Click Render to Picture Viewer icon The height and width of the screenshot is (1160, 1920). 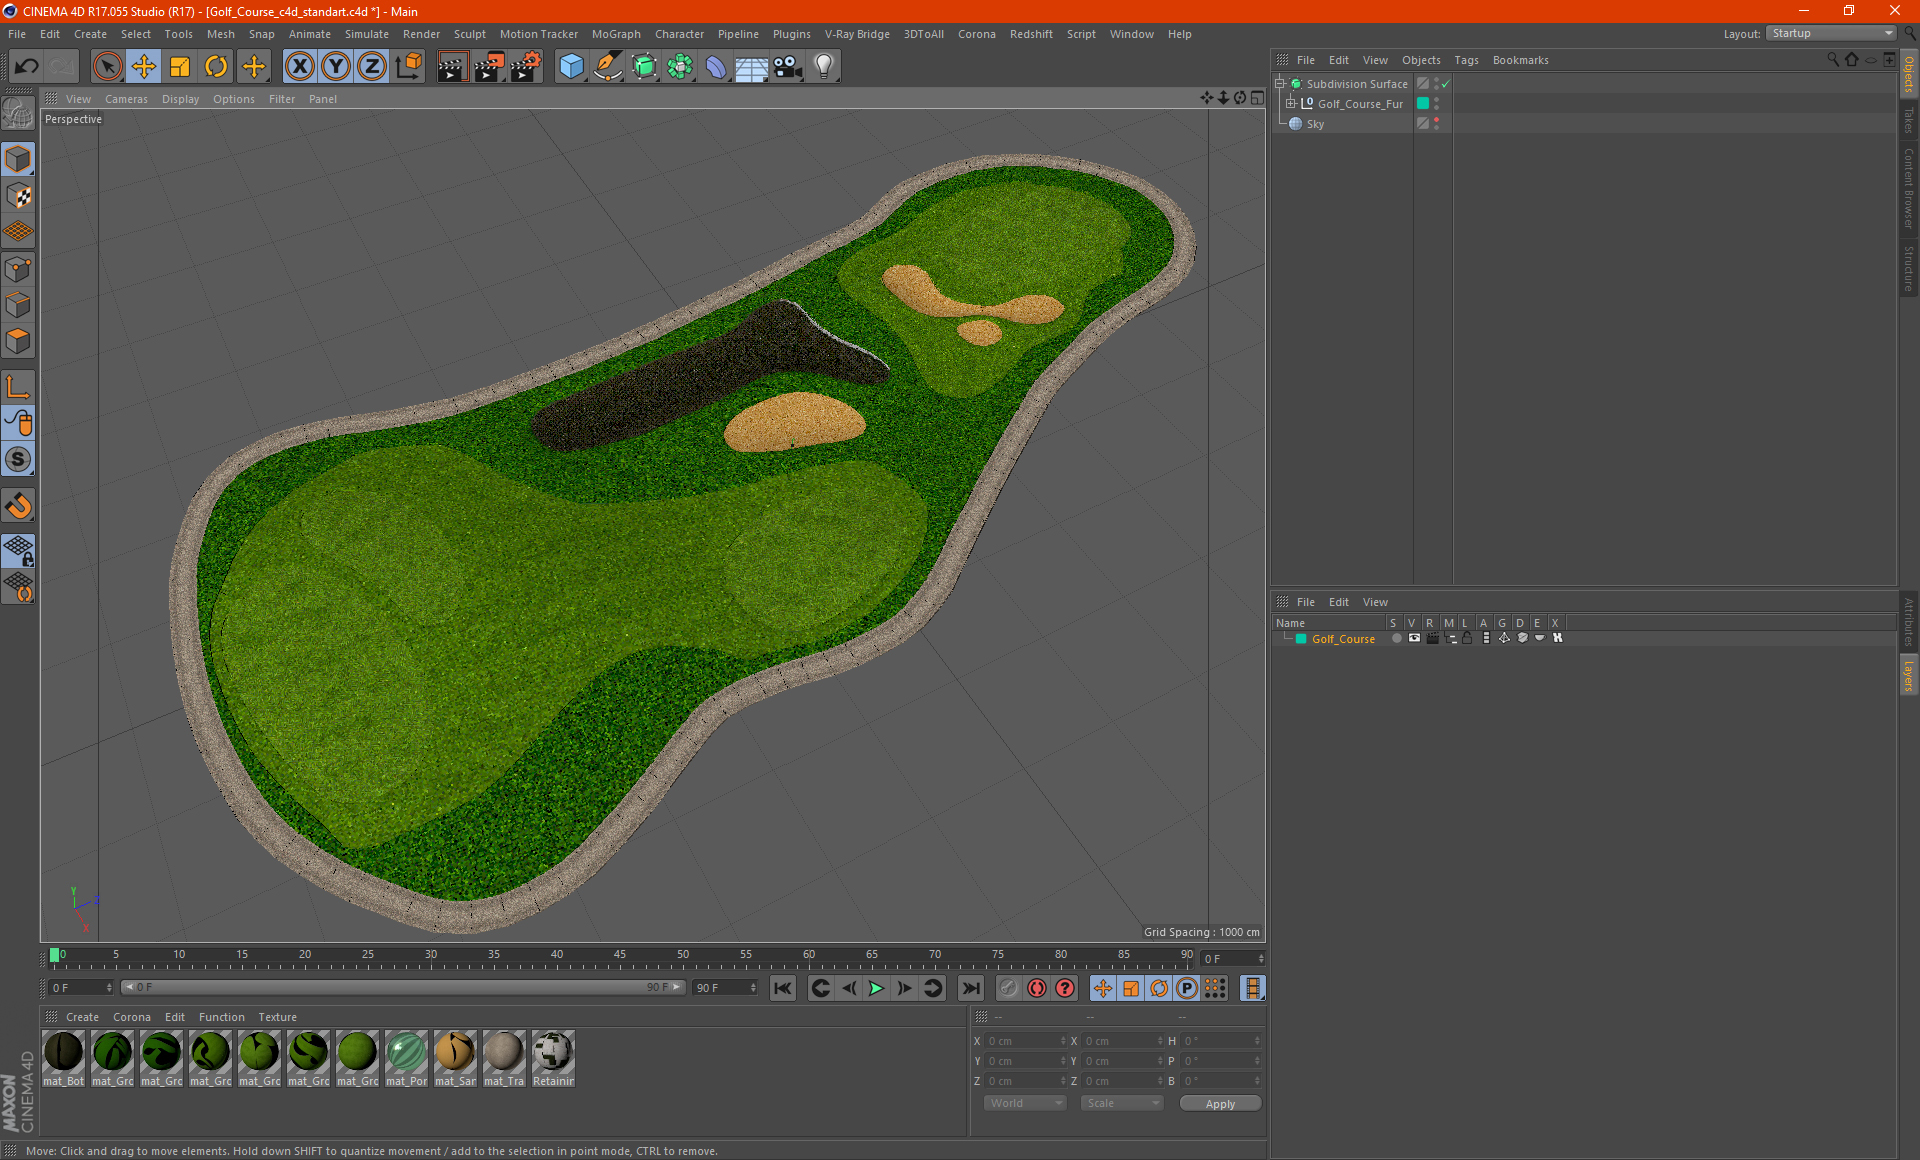pyautogui.click(x=489, y=67)
